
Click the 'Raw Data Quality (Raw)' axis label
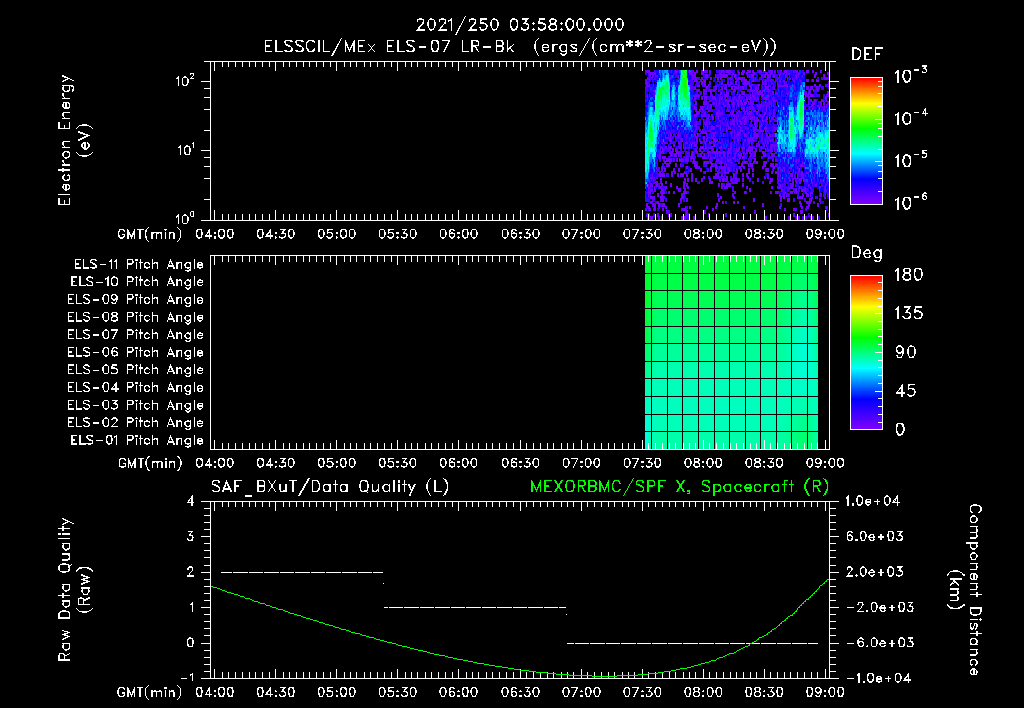(73, 590)
